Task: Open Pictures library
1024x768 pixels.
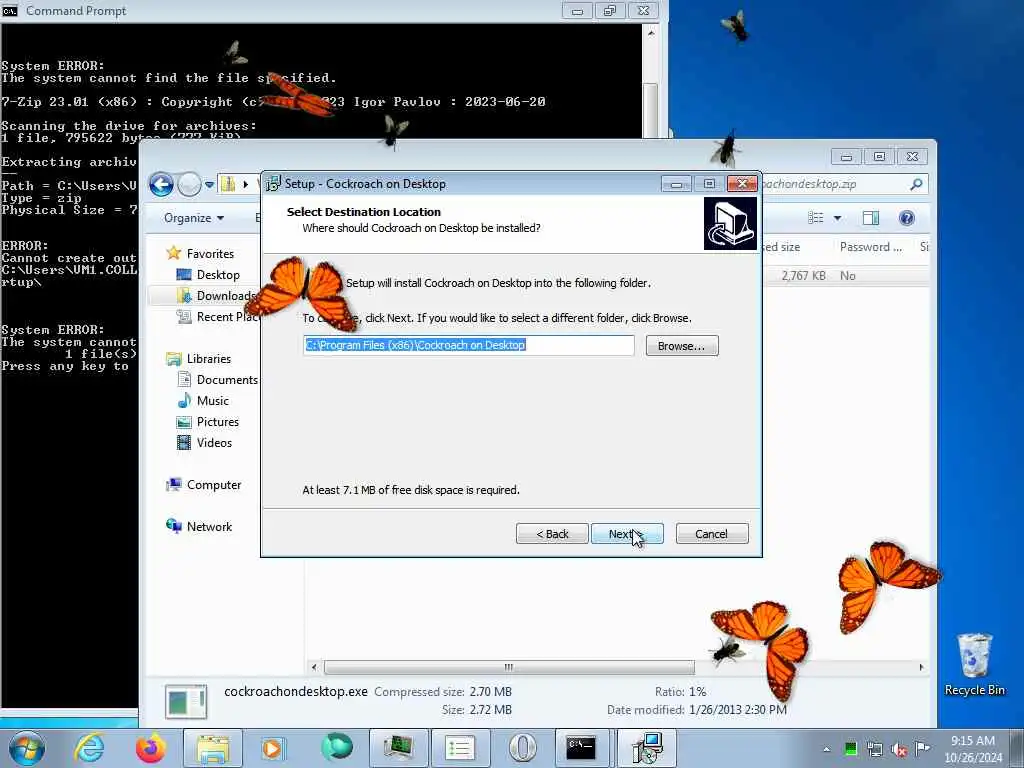Action: click(217, 421)
